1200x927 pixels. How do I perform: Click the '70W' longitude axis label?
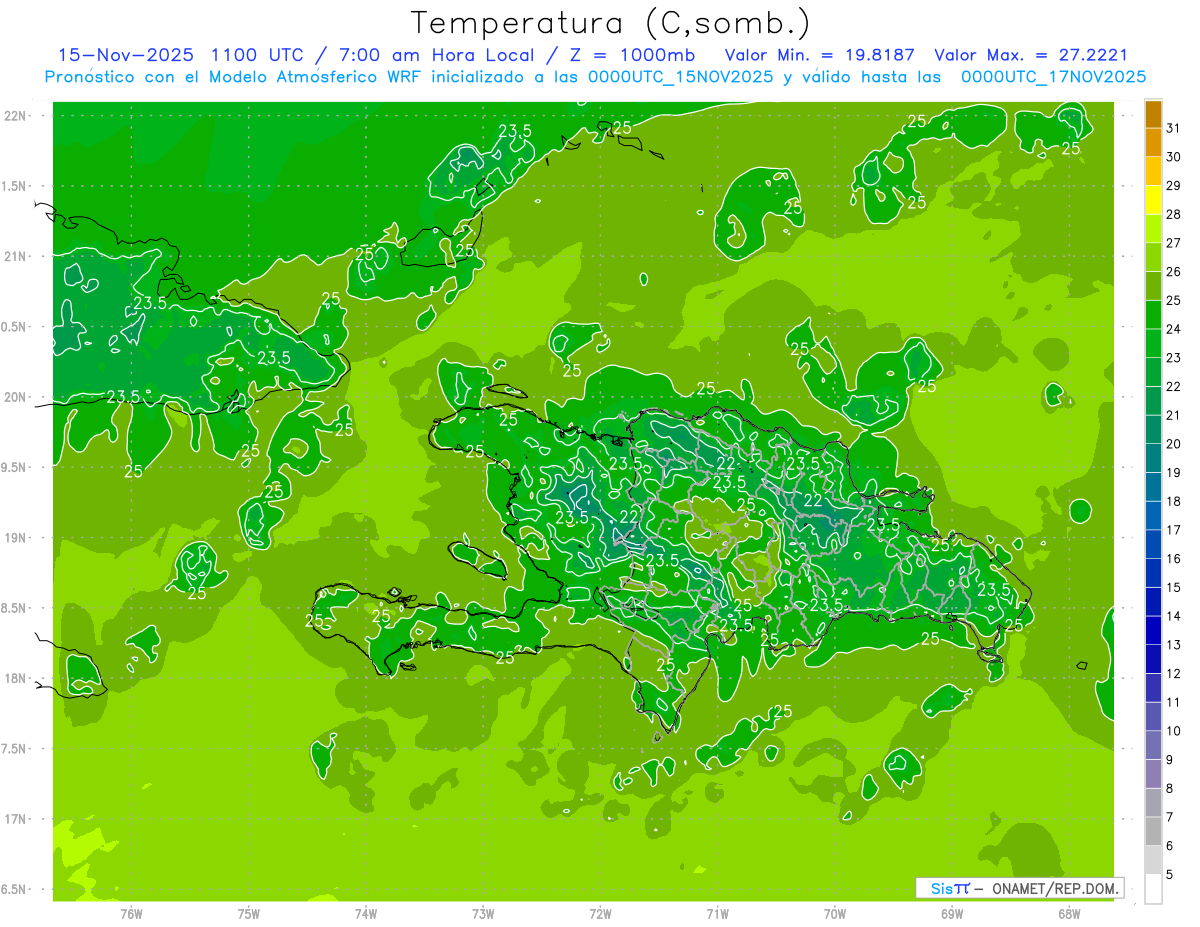(x=835, y=914)
